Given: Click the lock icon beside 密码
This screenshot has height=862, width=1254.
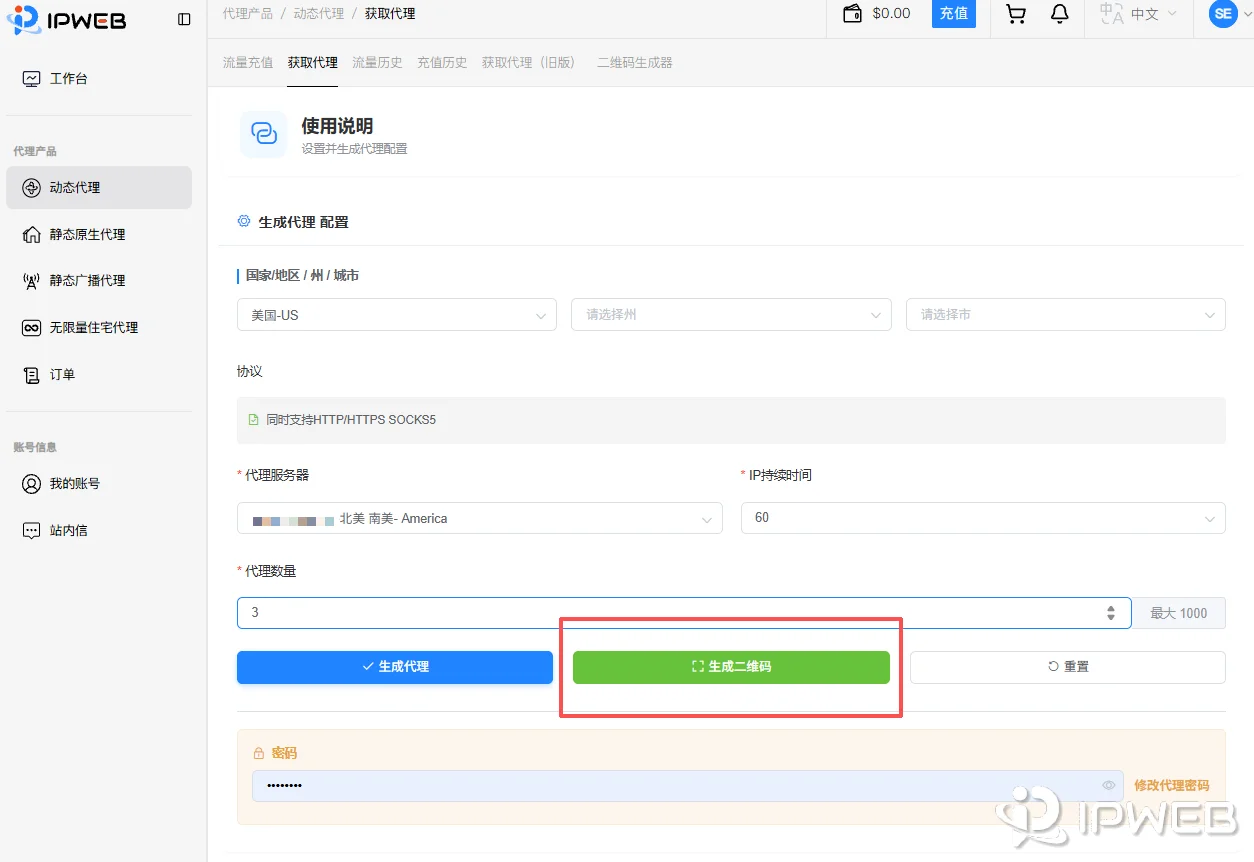Looking at the screenshot, I should [259, 754].
